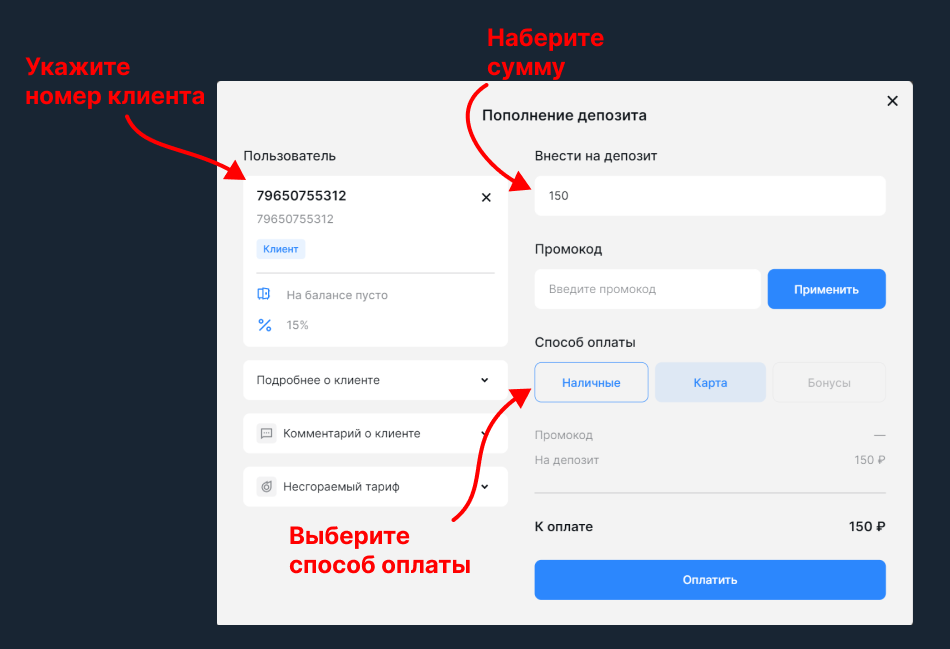Viewport: 950px width, 649px height.
Task: Click the balance wallet icon
Action: 264,295
